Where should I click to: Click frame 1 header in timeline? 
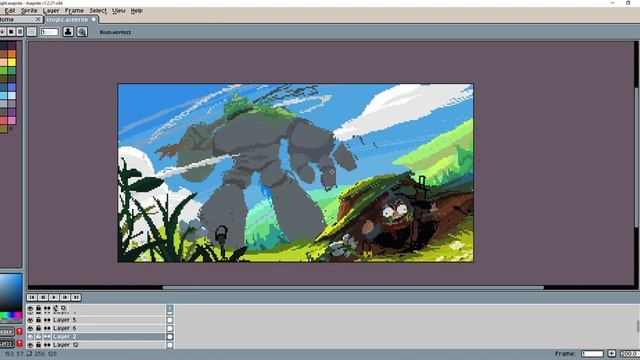pos(170,309)
